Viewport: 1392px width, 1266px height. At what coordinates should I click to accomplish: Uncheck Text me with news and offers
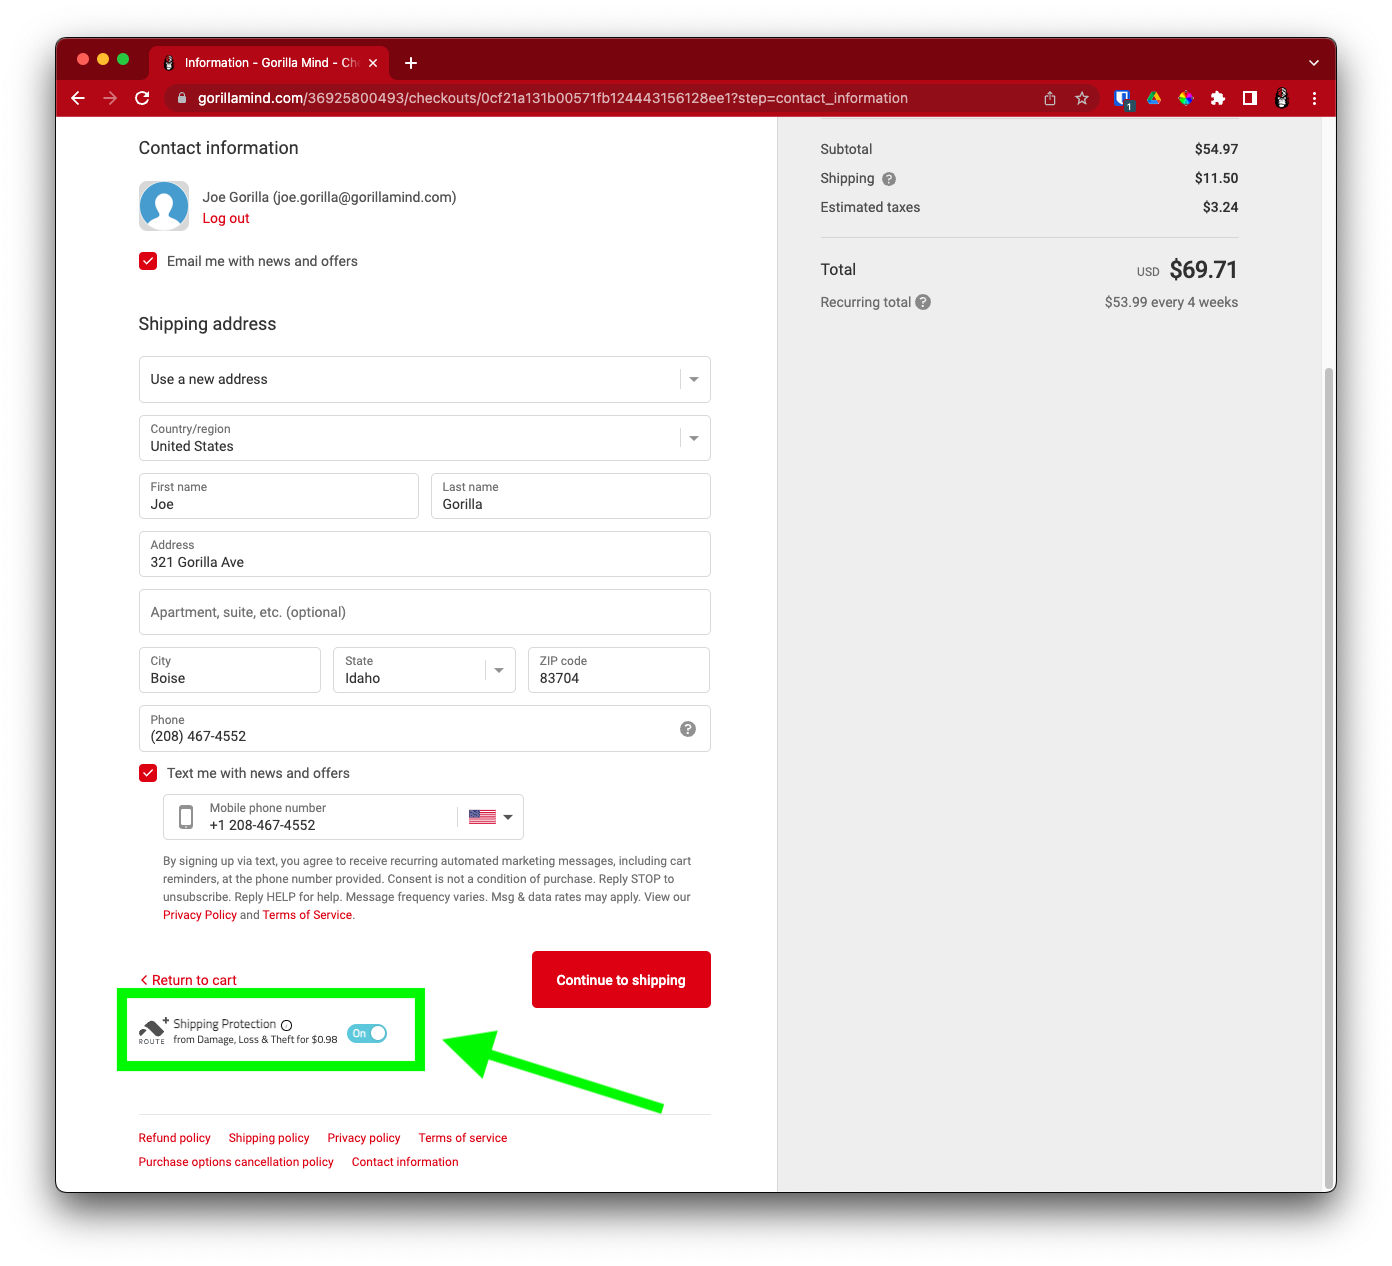[x=148, y=773]
